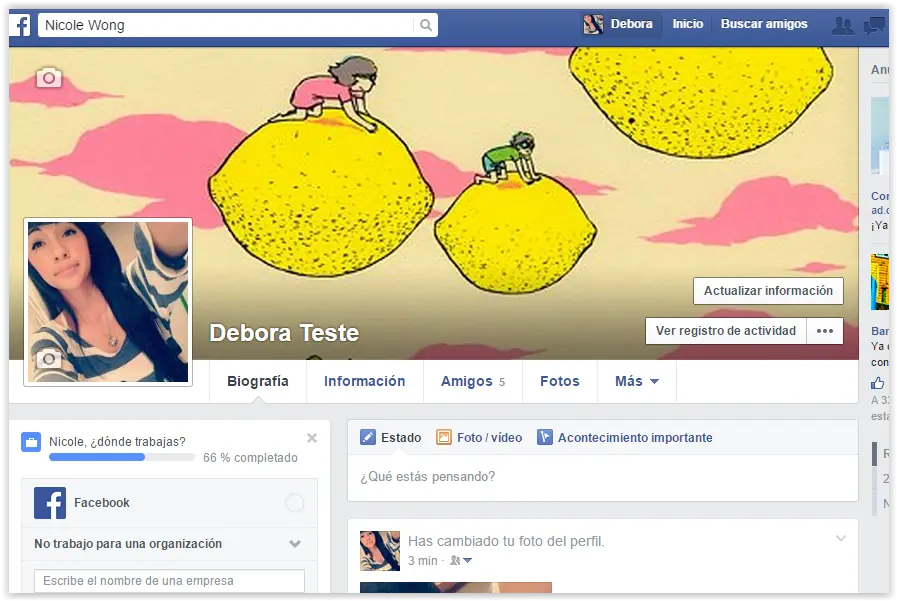Screen dimensions: 897x601
Task: Open the large profile picture
Action: tap(108, 302)
